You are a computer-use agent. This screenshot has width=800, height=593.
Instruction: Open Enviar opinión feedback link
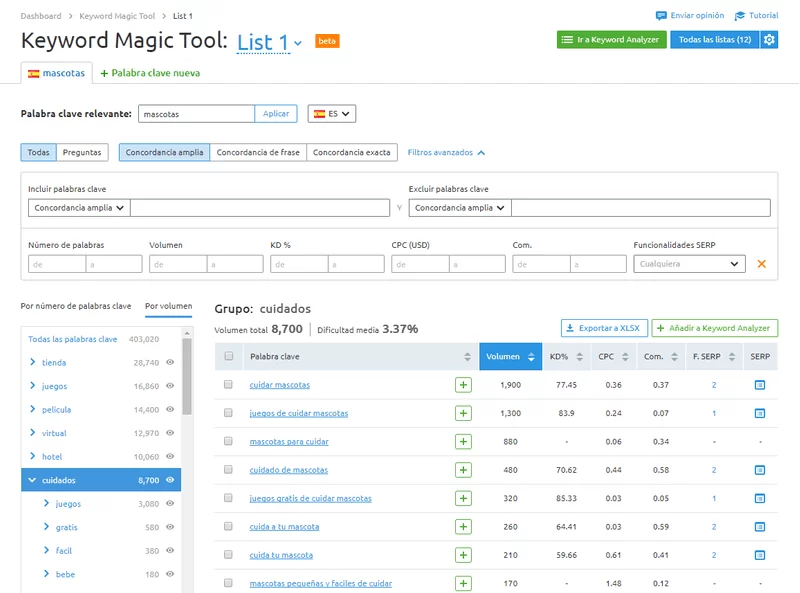(x=690, y=15)
